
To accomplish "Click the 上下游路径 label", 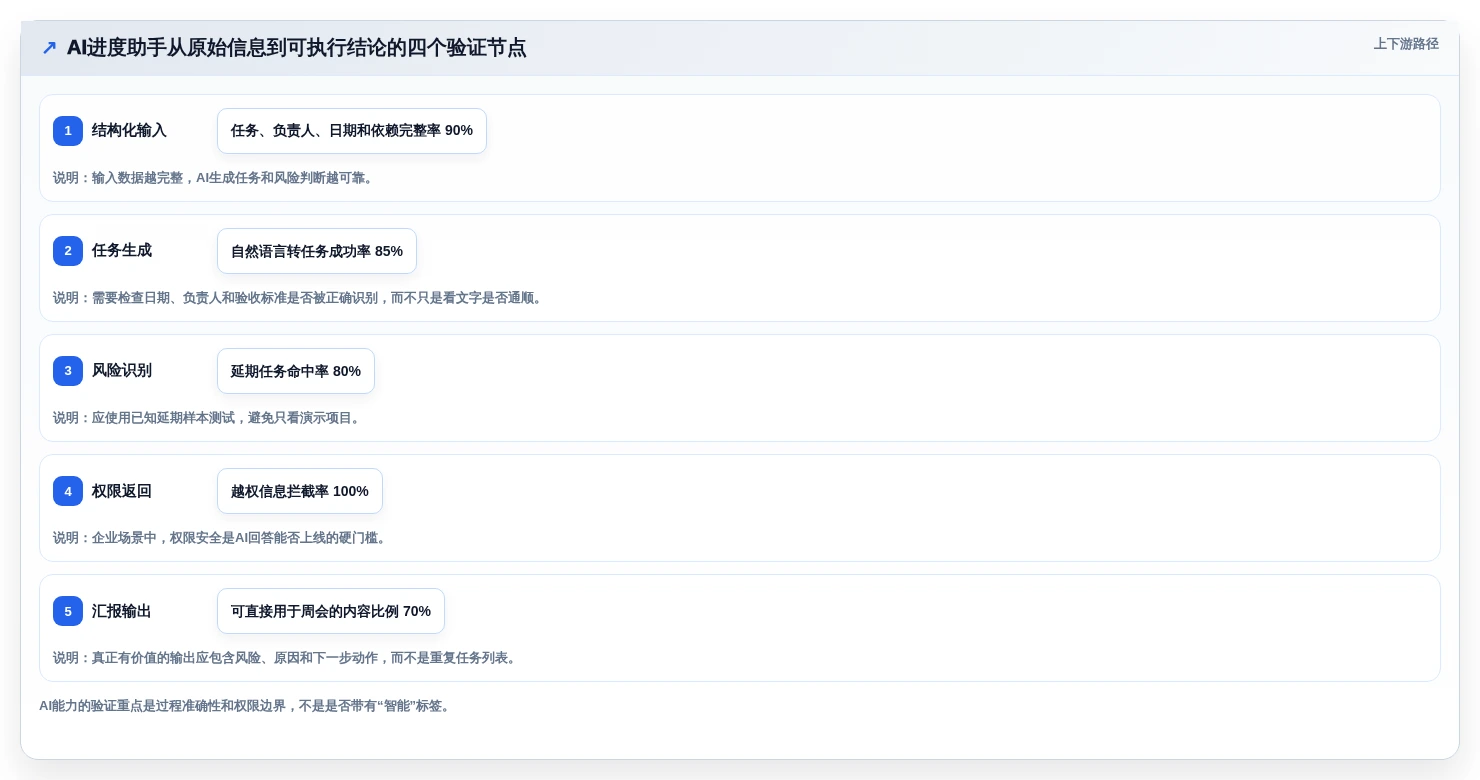I will click(x=1406, y=44).
